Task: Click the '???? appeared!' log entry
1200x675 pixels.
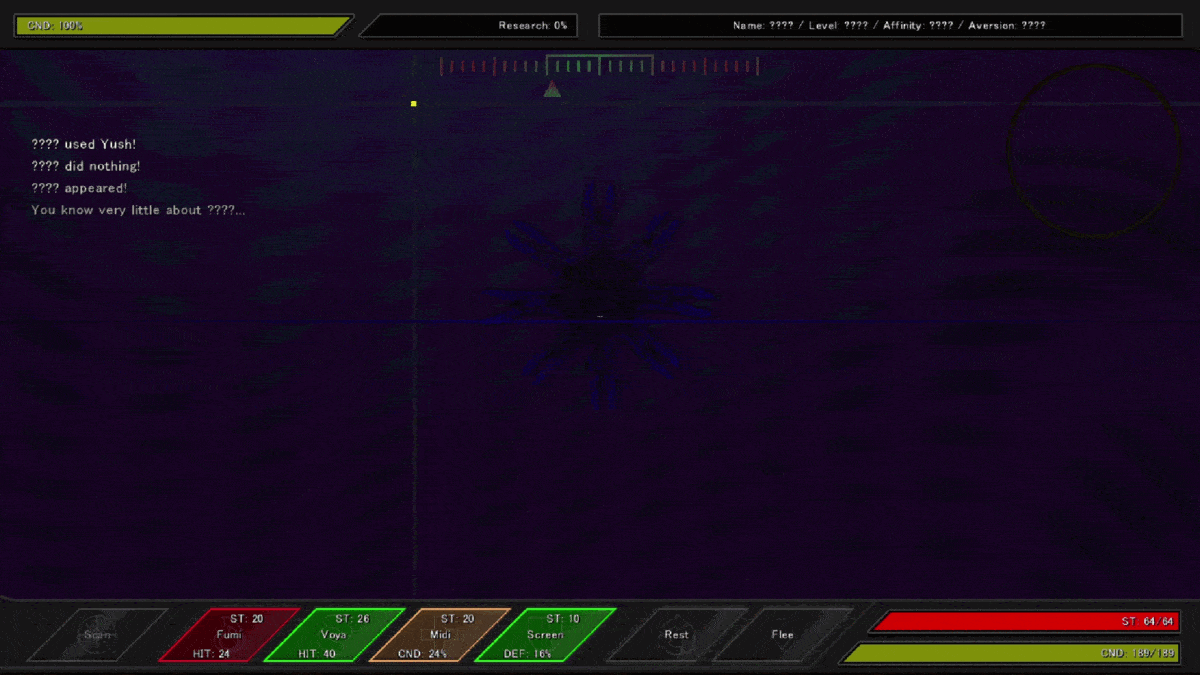Action: point(79,188)
